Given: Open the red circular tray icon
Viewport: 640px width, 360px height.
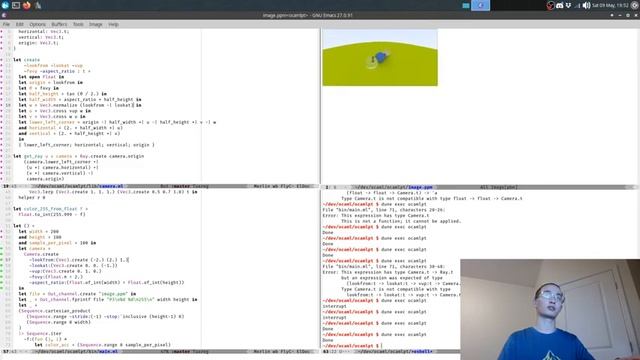Looking at the screenshot, I should [550, 5].
